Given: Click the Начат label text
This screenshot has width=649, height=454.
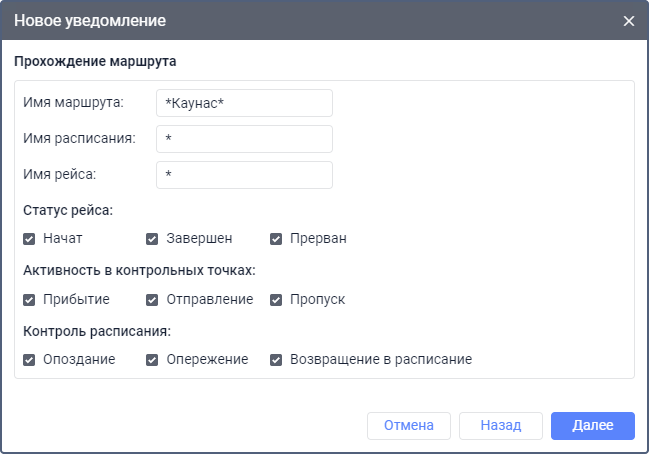Looking at the screenshot, I should [62, 239].
